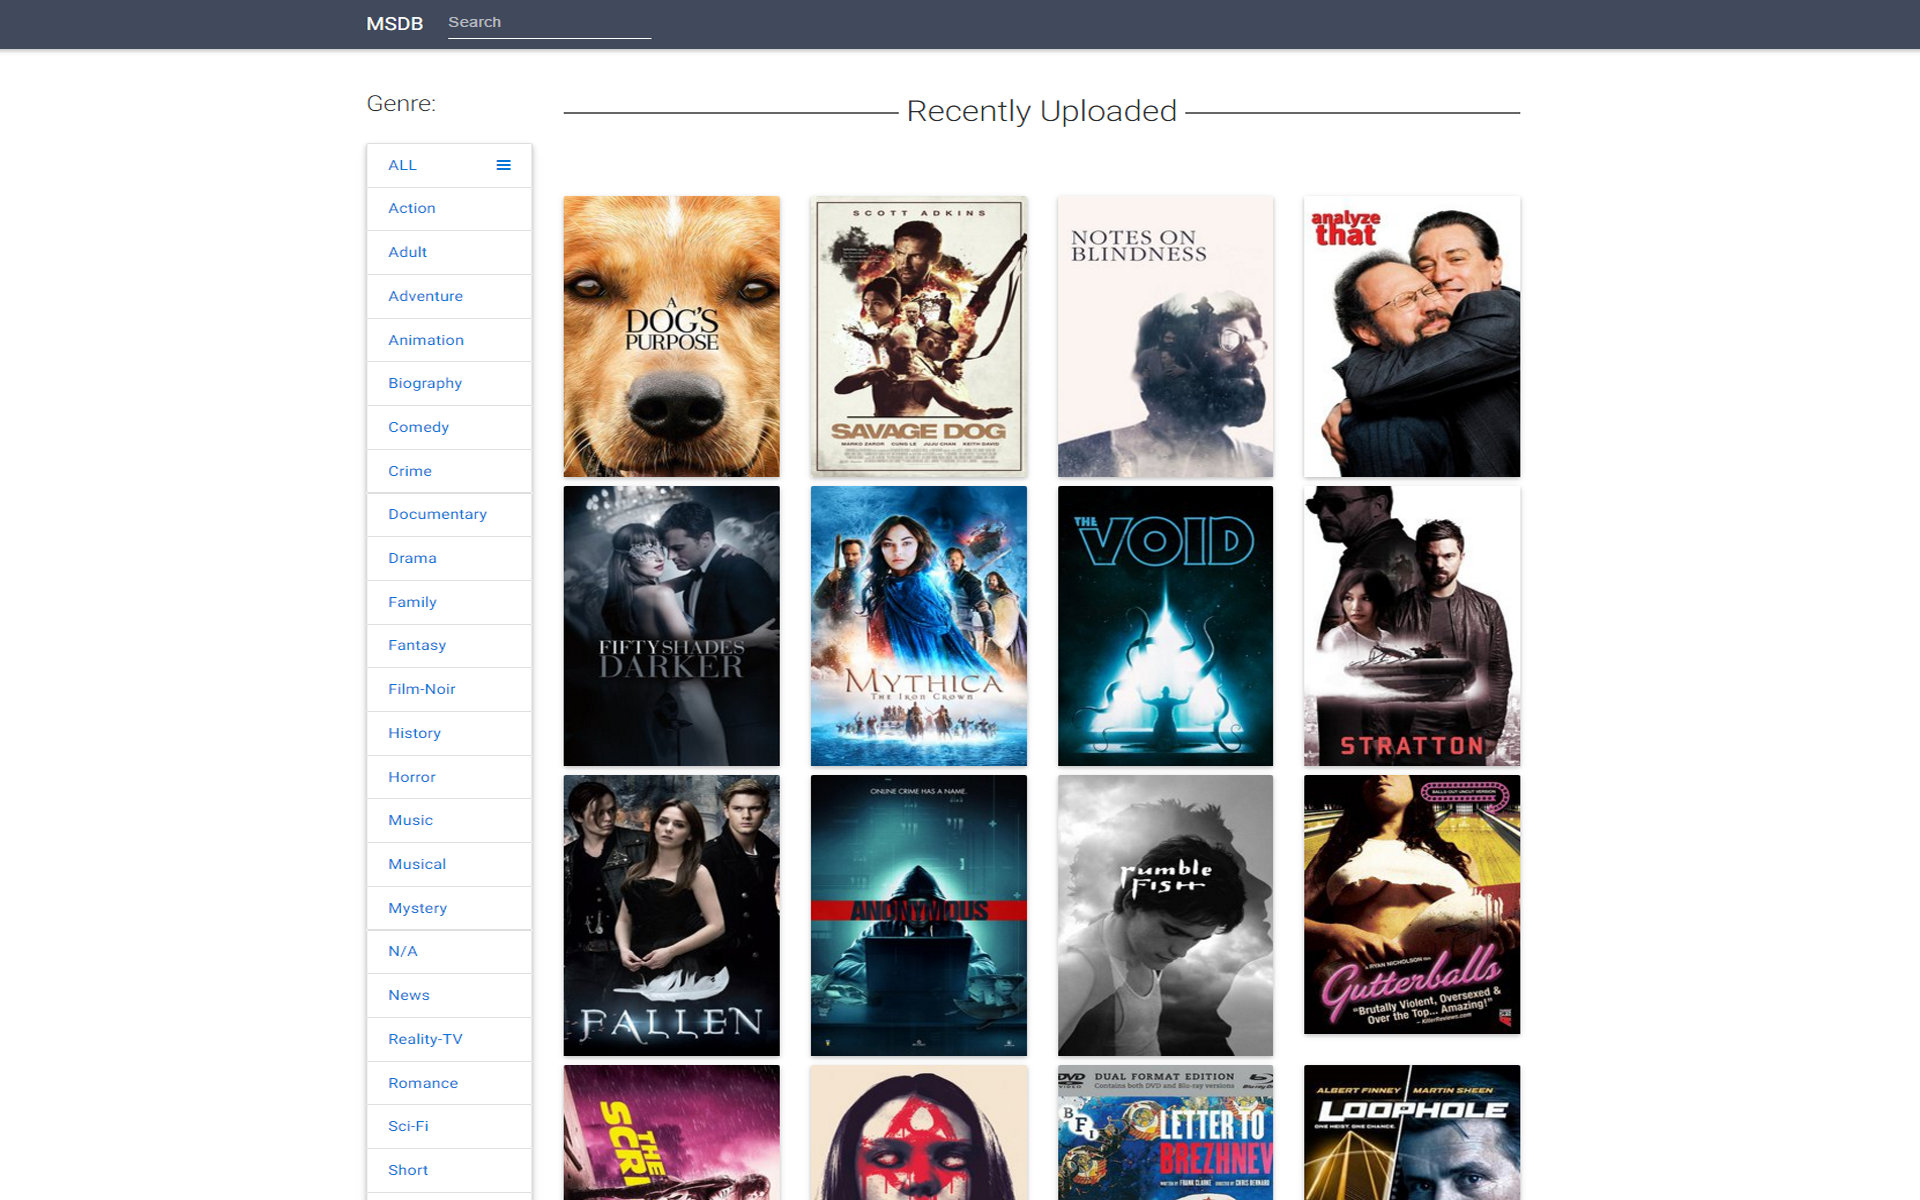Viewport: 1920px width, 1200px height.
Task: View The Void movie poster
Action: click(x=1165, y=626)
